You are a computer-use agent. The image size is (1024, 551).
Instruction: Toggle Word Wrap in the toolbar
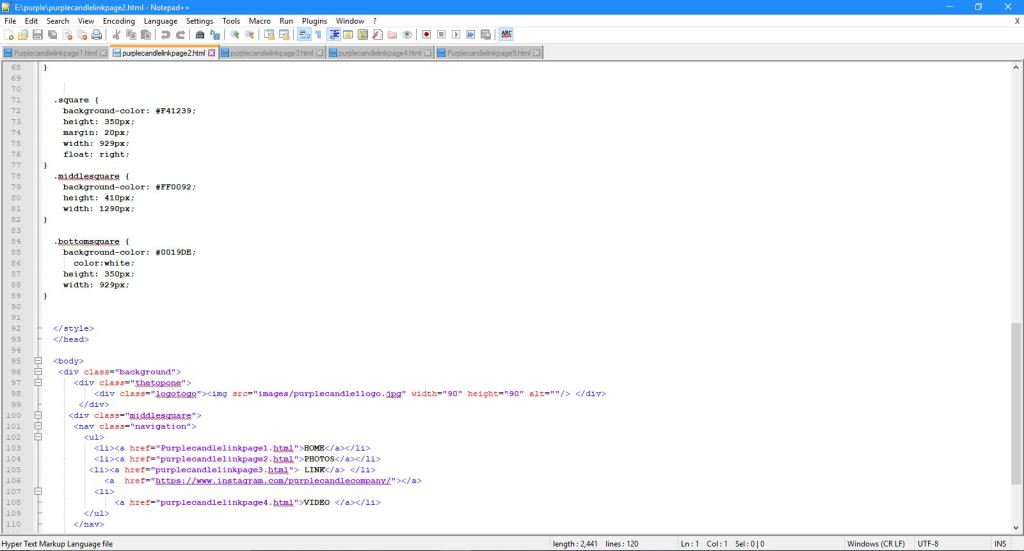(x=304, y=34)
